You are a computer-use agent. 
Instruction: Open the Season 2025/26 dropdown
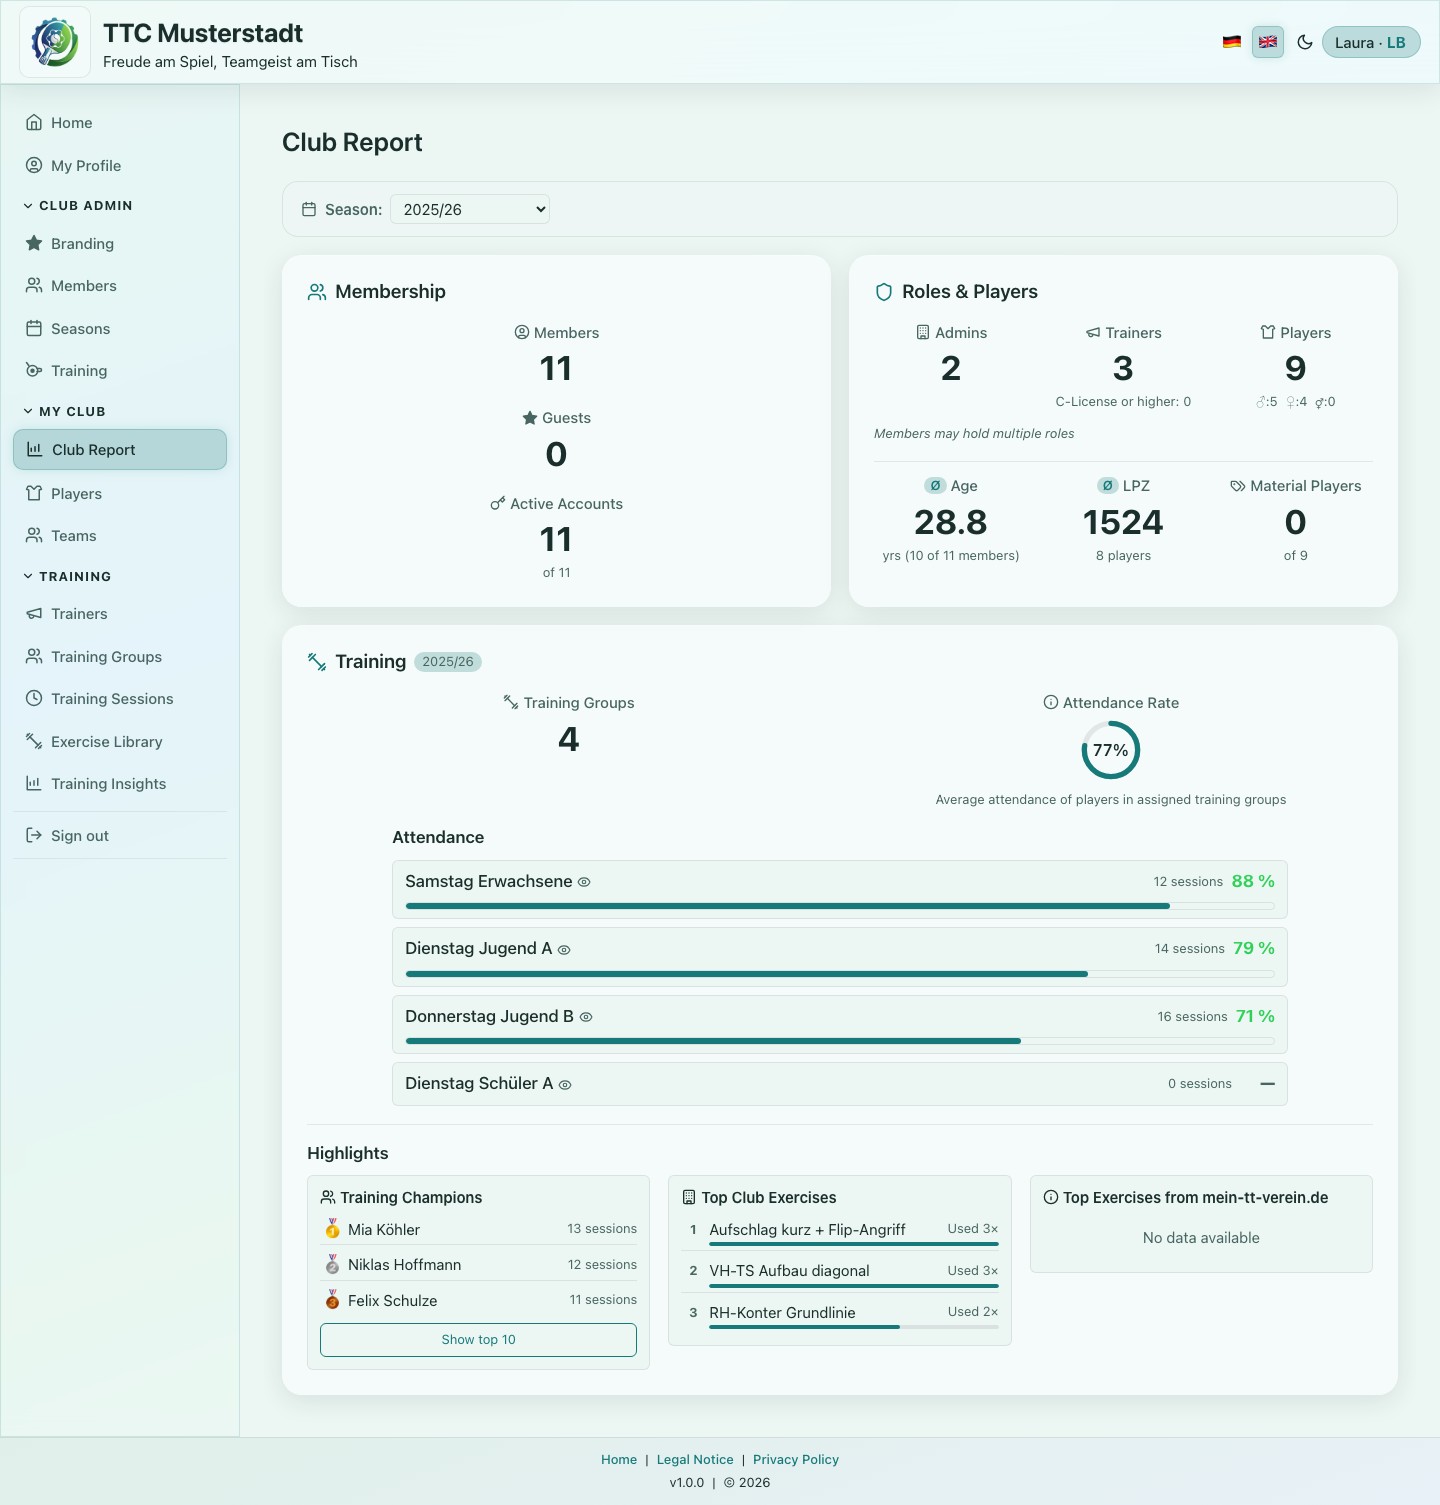click(470, 209)
